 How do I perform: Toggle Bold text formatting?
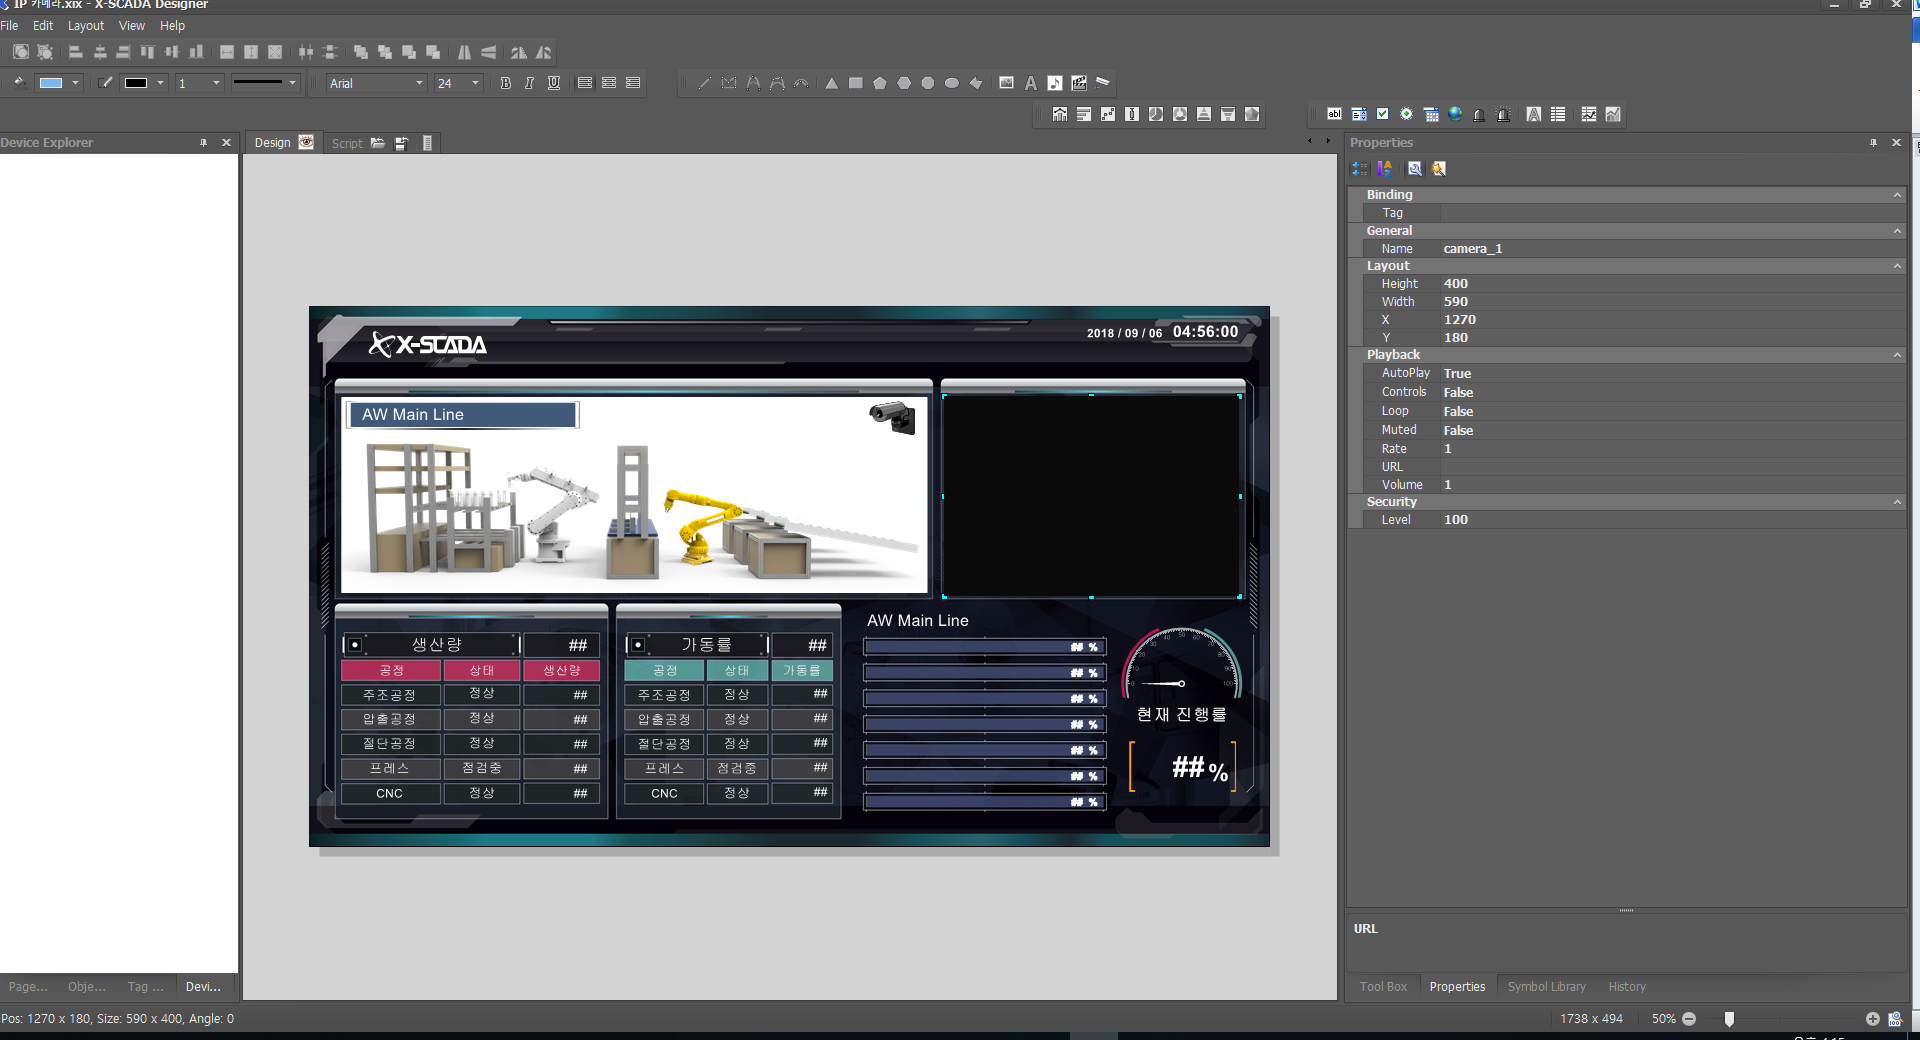[x=505, y=83]
